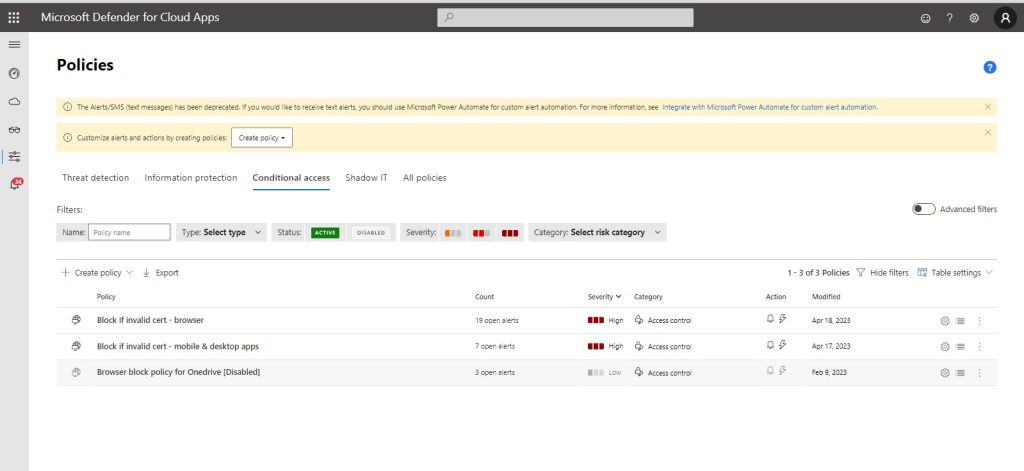The image size is (1024, 471).
Task: Click the top search box
Action: [x=565, y=18]
